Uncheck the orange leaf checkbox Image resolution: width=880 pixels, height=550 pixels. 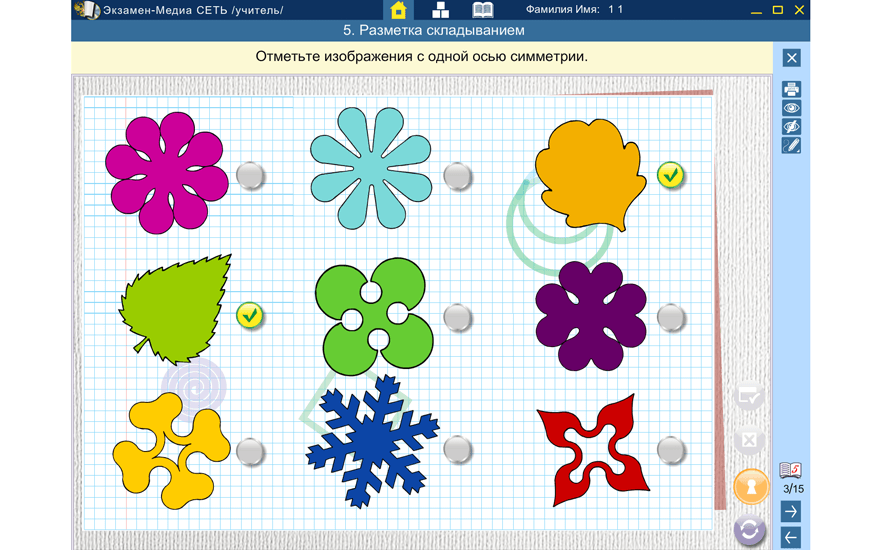click(x=671, y=175)
